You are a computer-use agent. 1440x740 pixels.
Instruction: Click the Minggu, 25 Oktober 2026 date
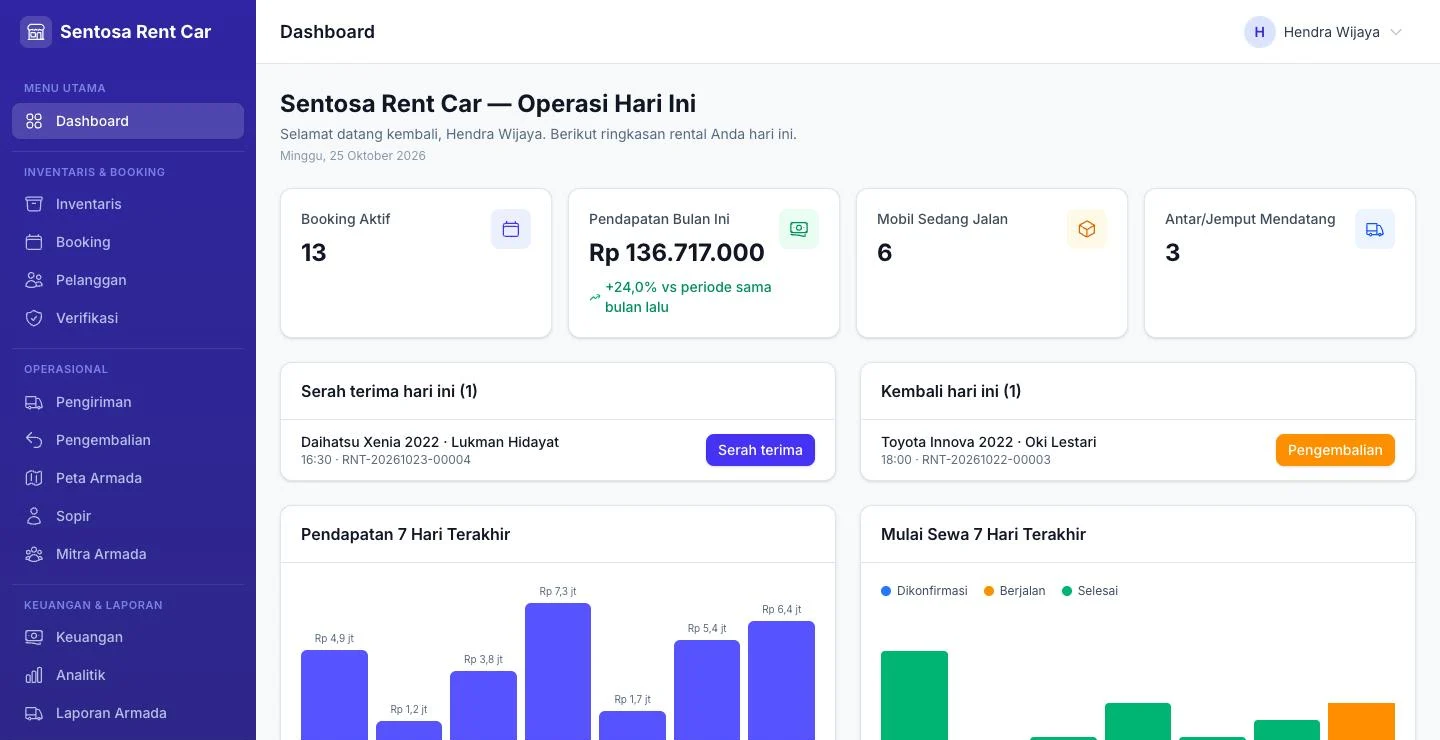[353, 156]
